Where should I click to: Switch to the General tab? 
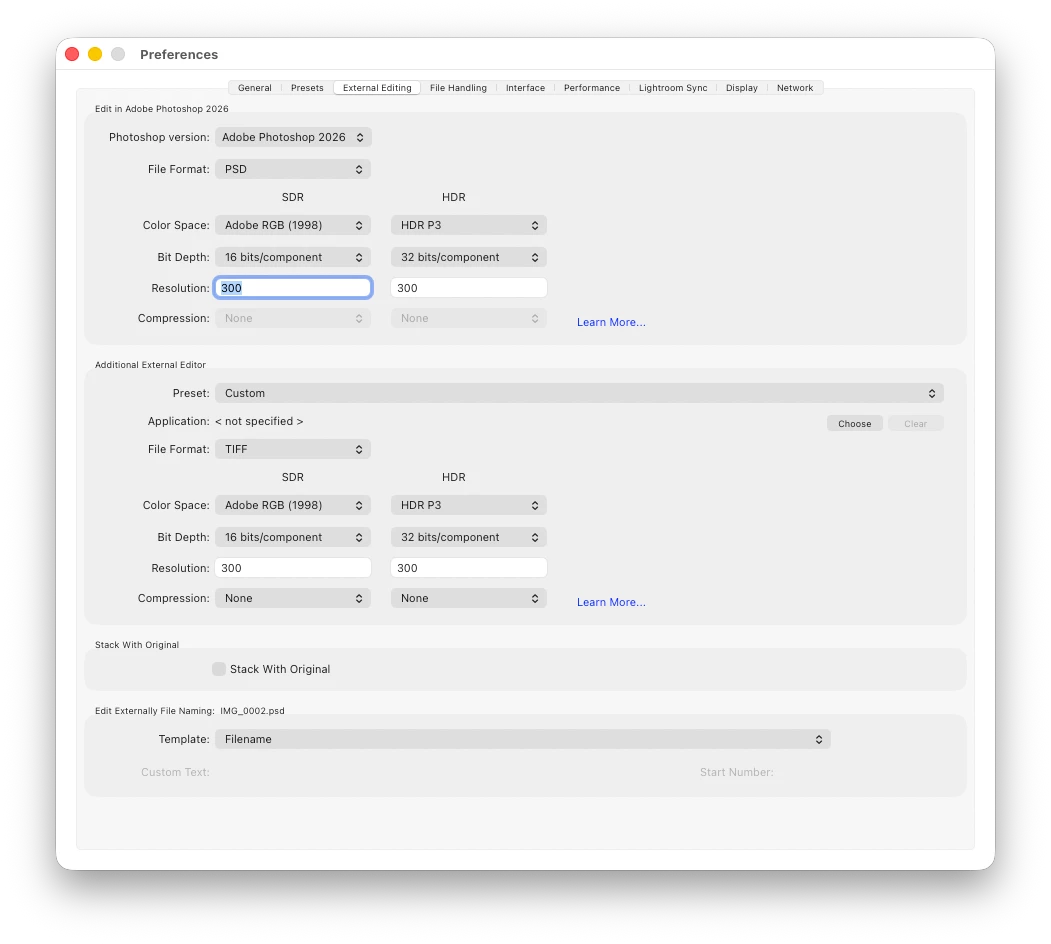[x=255, y=88]
